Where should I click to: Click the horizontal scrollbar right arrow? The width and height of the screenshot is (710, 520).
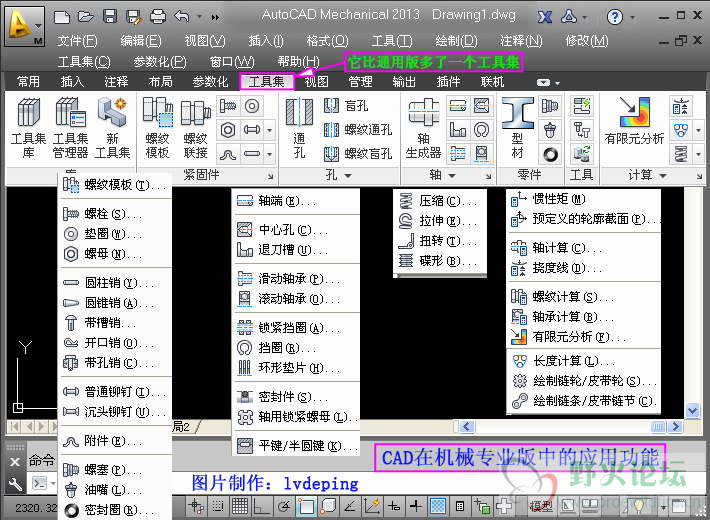tap(676, 427)
